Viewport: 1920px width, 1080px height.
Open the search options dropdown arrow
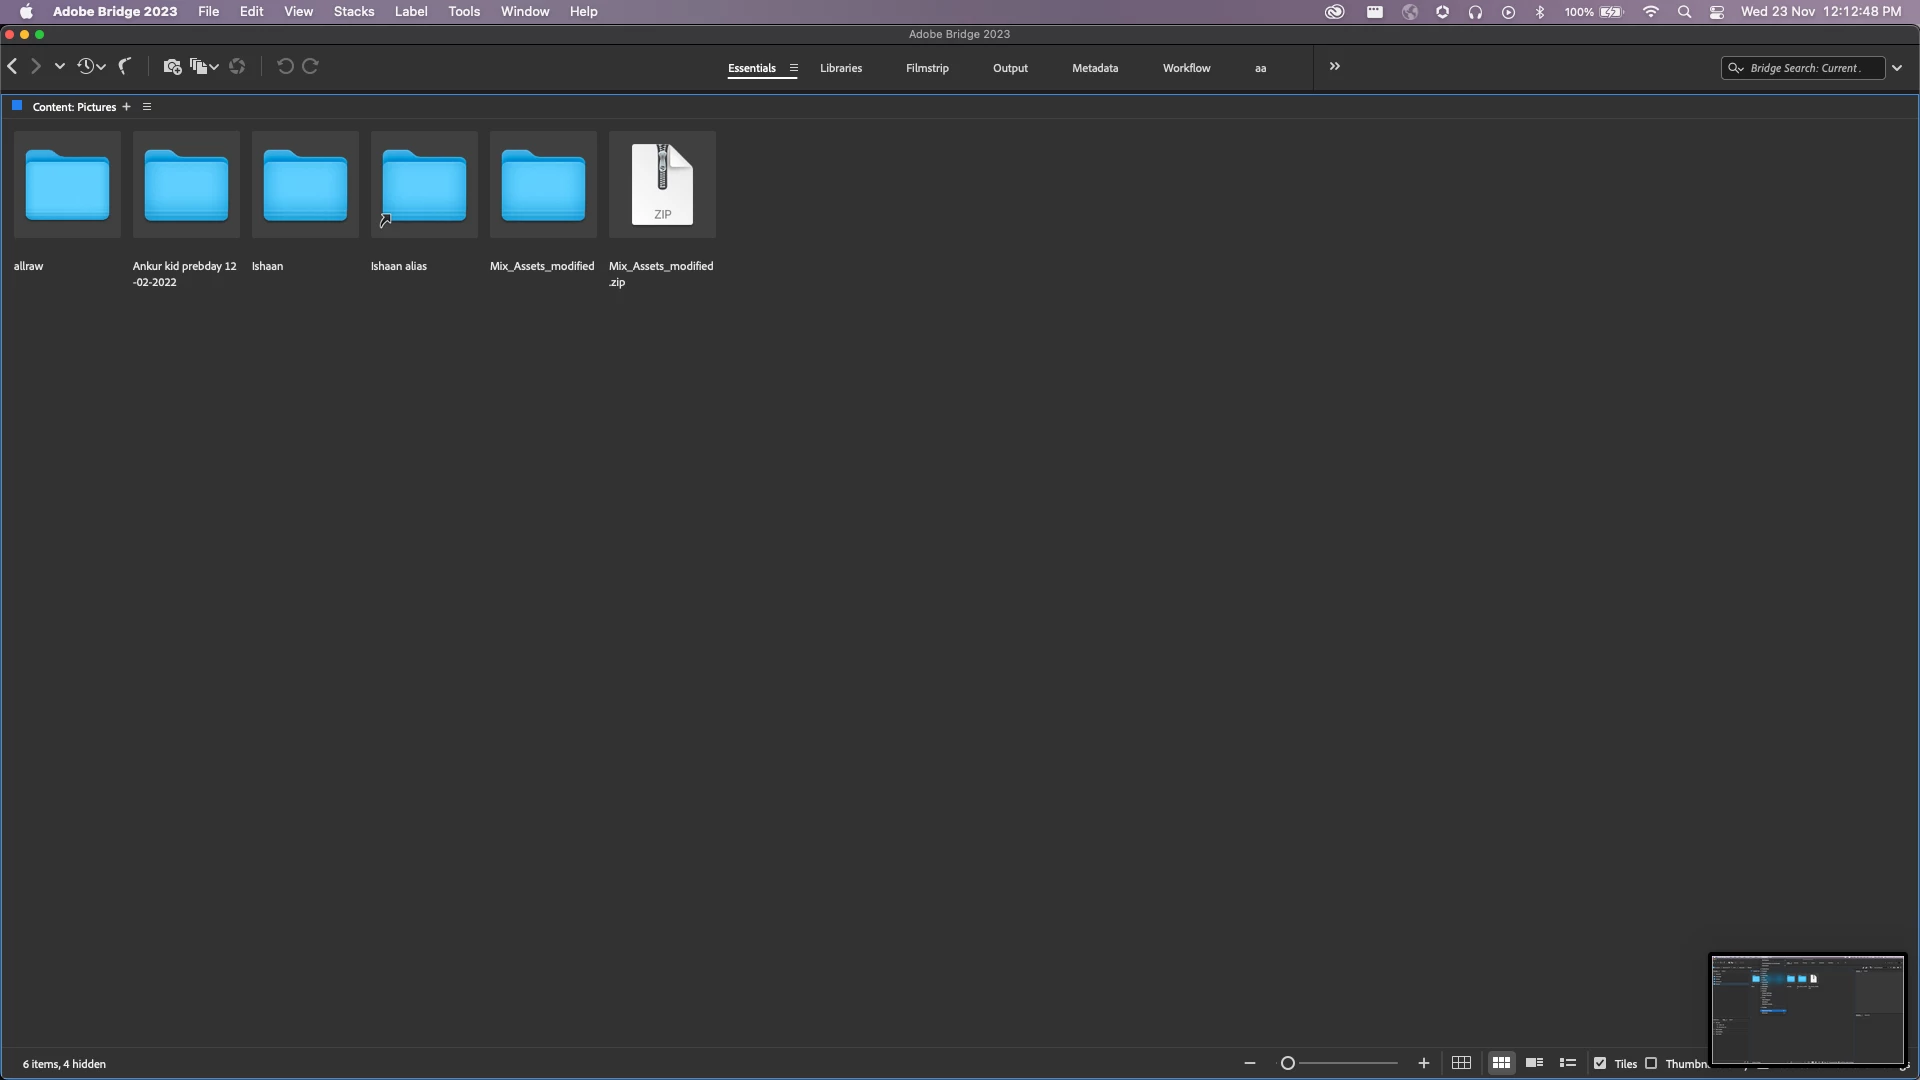(x=1897, y=68)
